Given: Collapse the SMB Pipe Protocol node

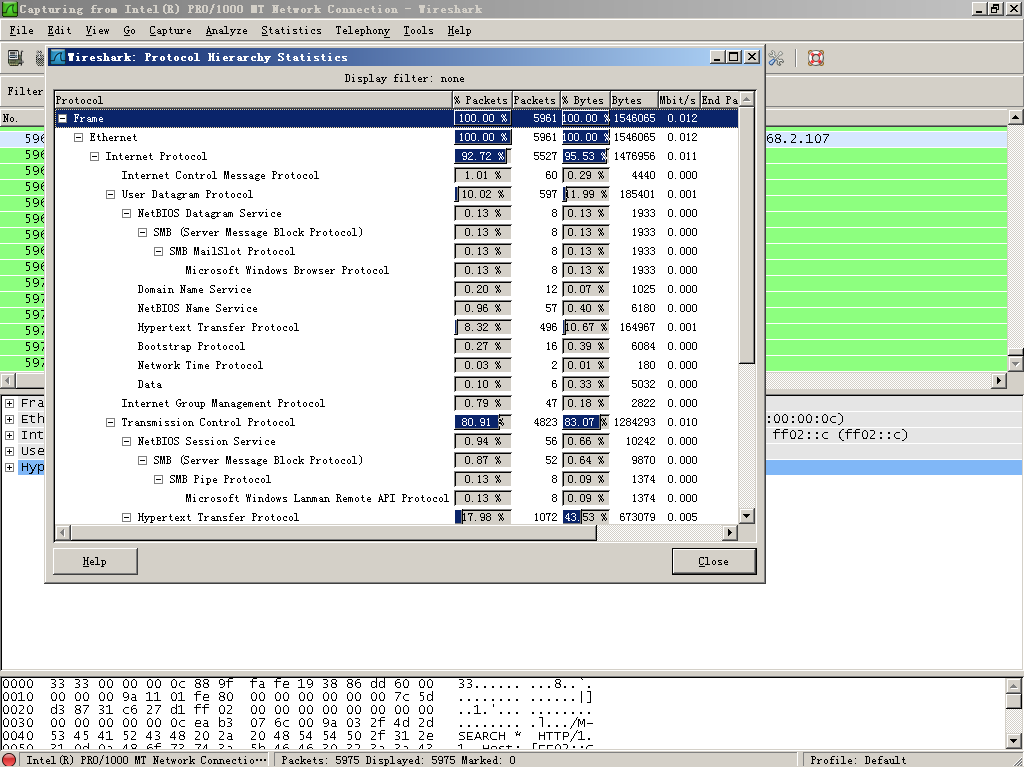Looking at the screenshot, I should pyautogui.click(x=158, y=479).
